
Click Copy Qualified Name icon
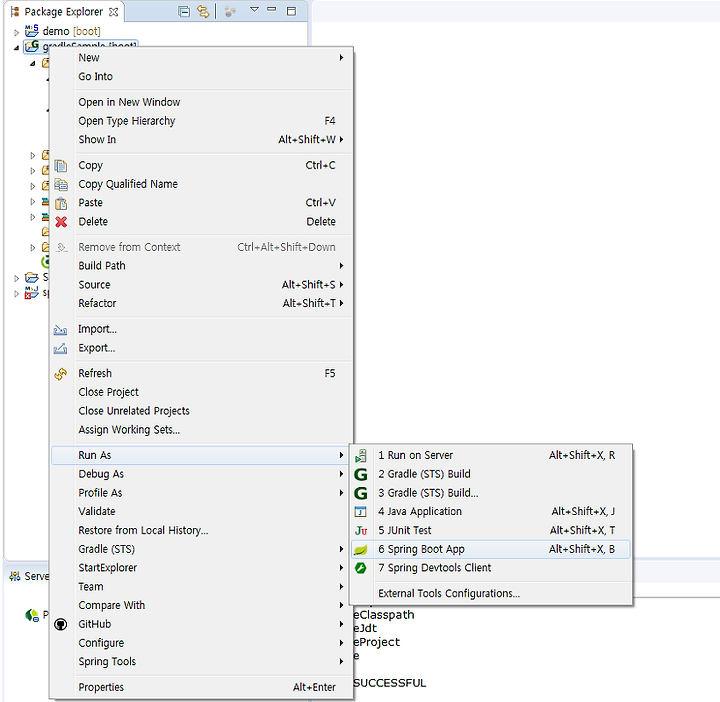coord(61,184)
